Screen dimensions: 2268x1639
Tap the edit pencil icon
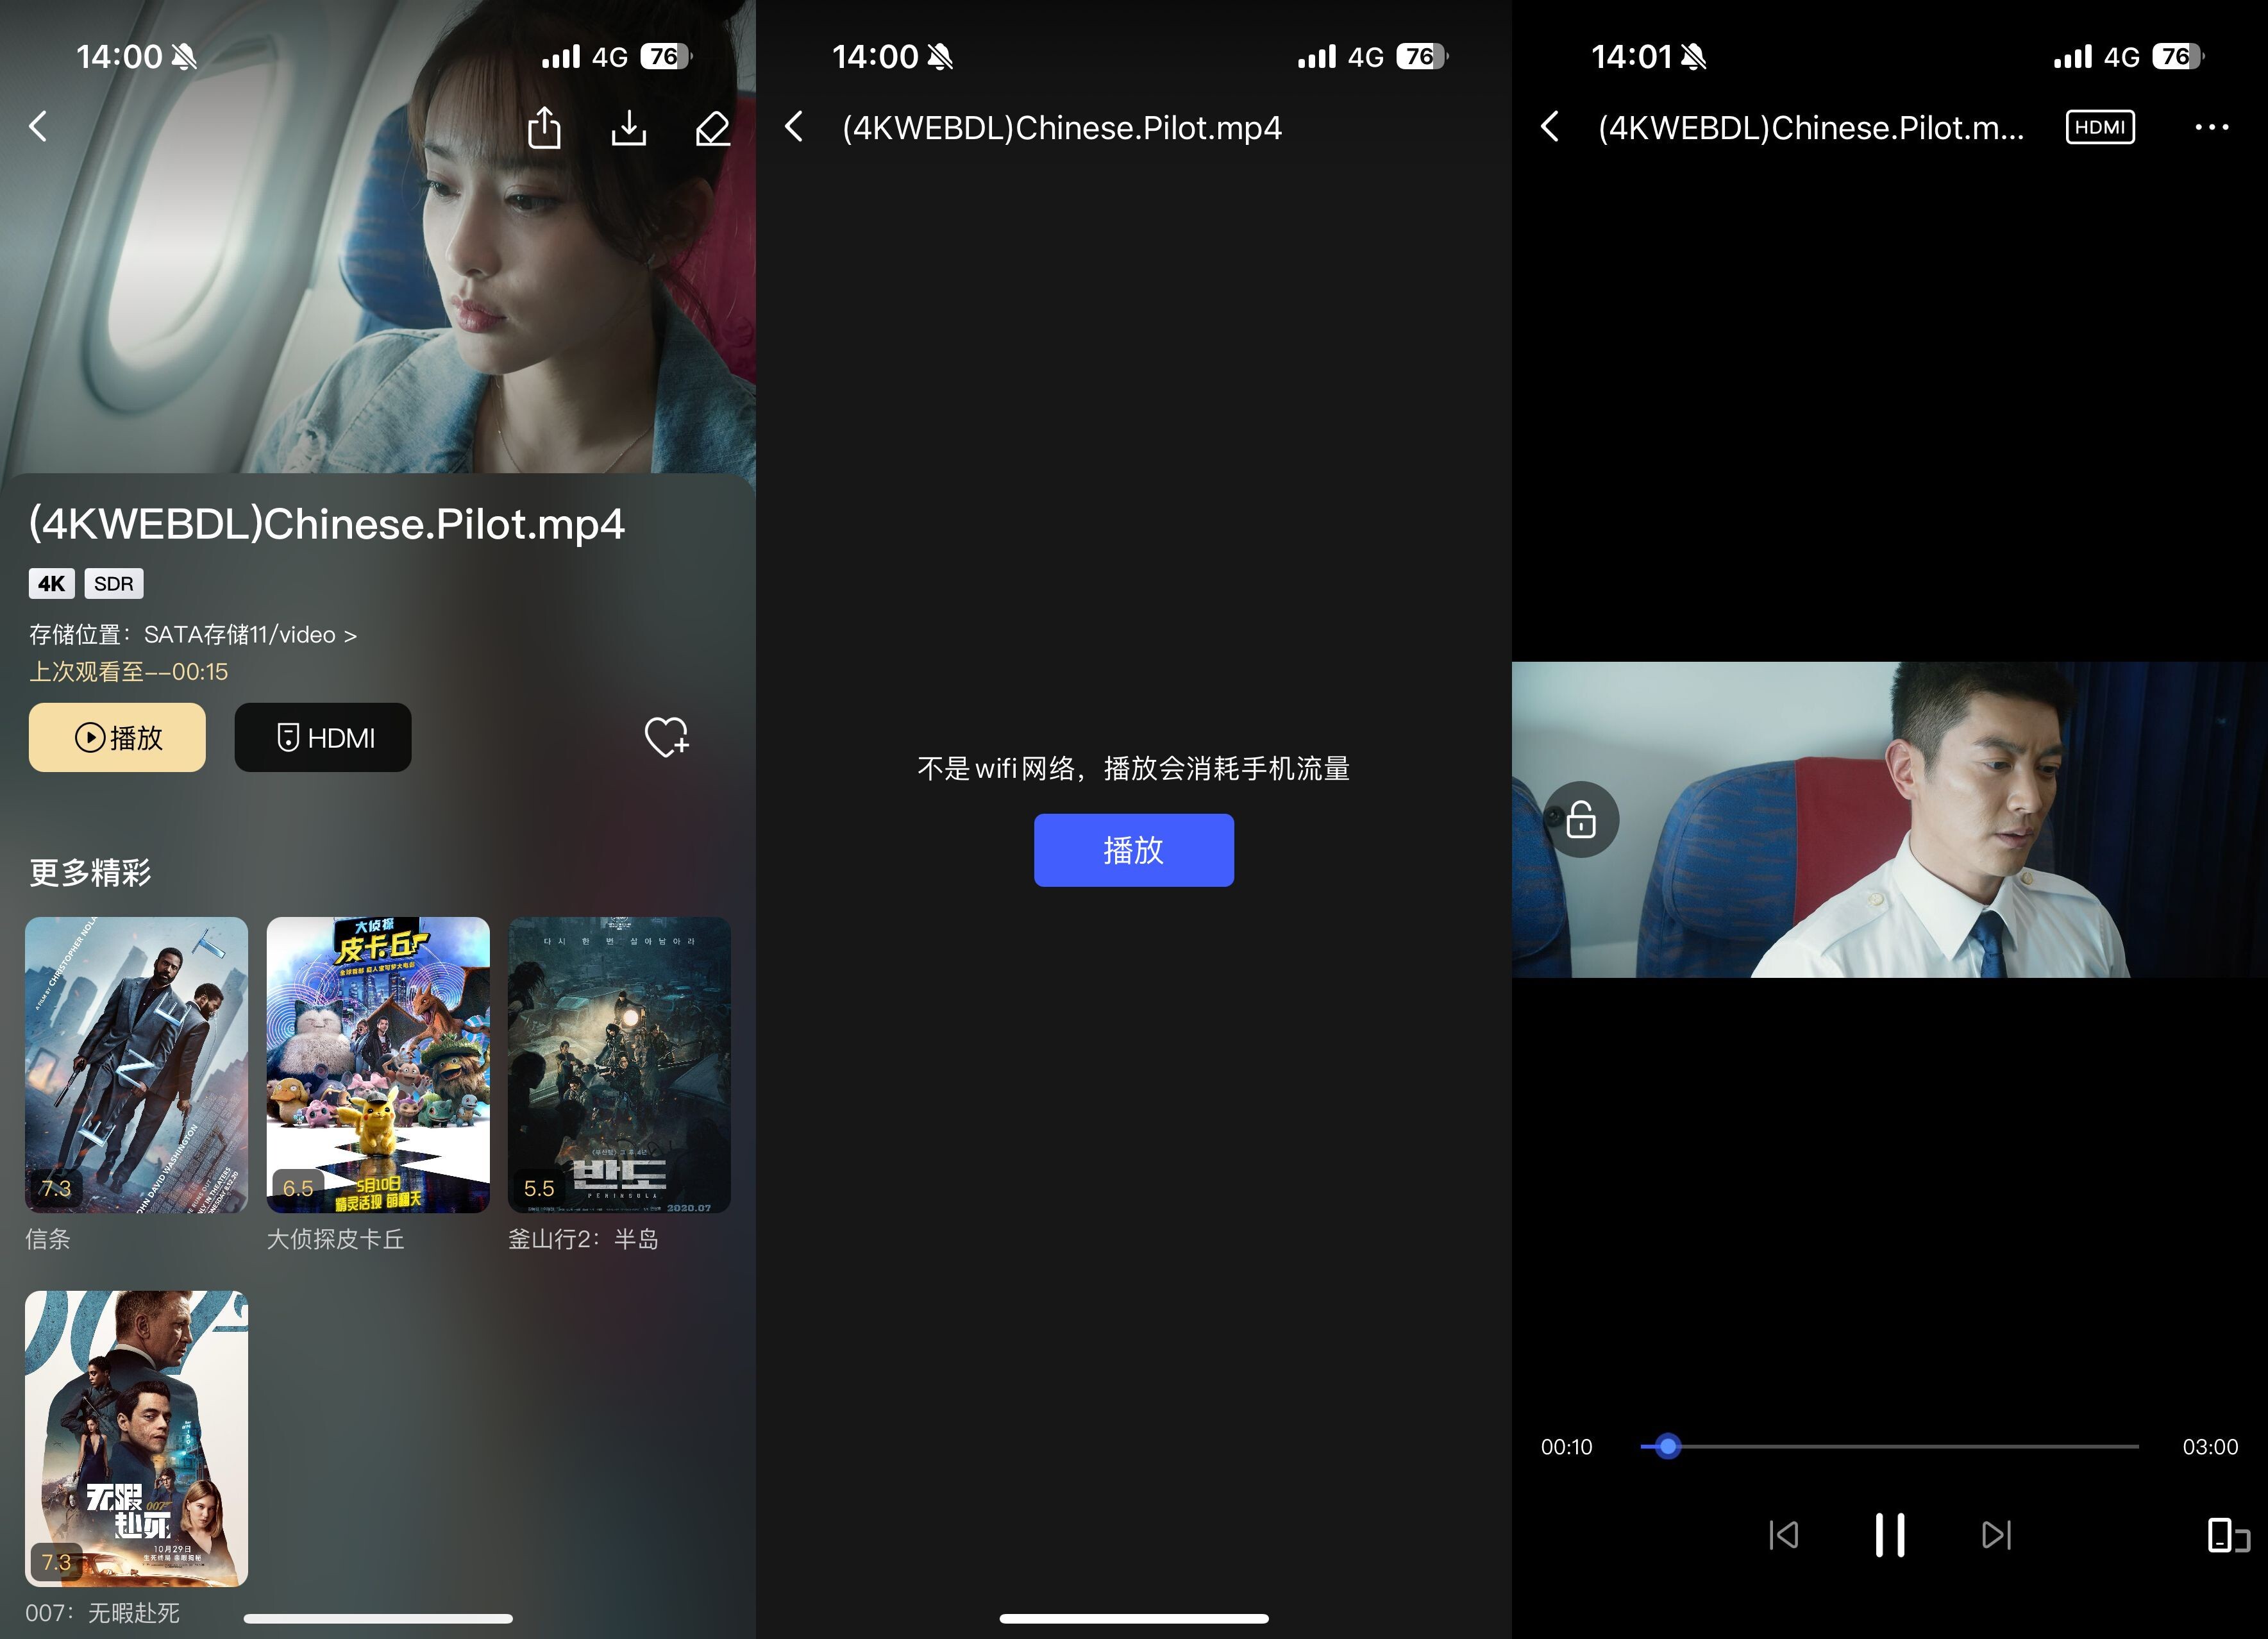click(x=712, y=128)
